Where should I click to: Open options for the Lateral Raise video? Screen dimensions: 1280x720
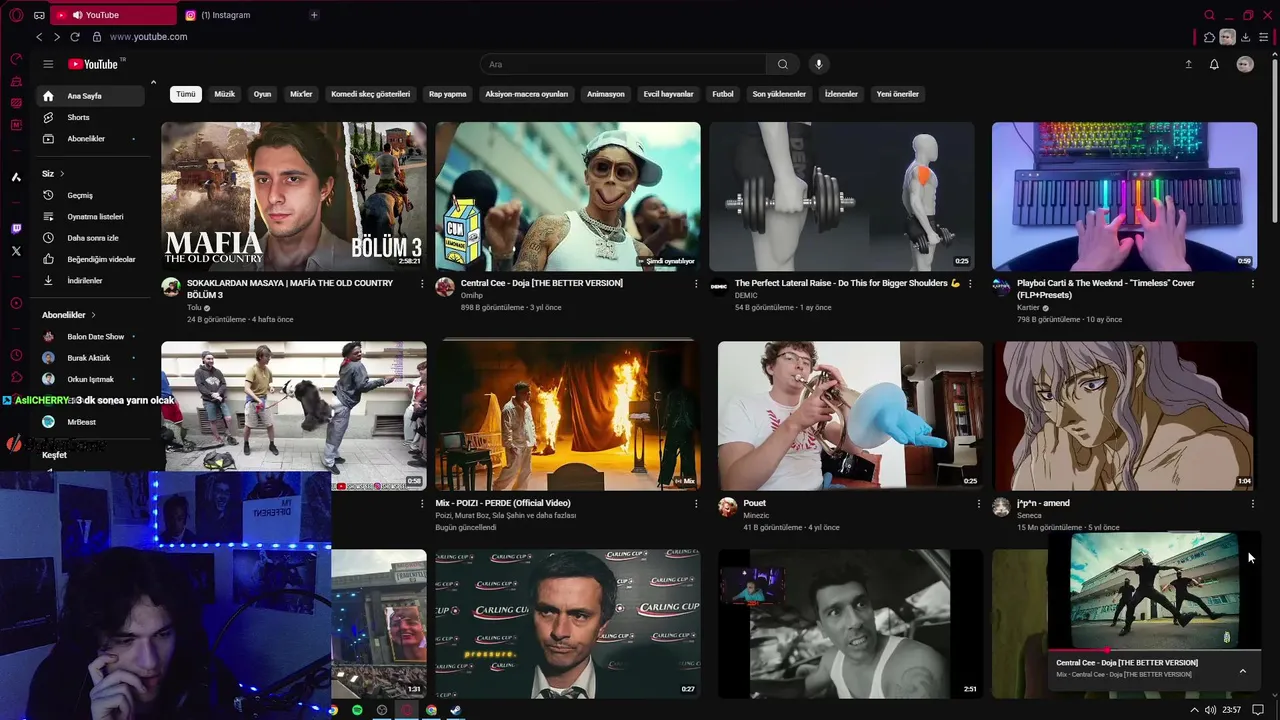click(970, 283)
